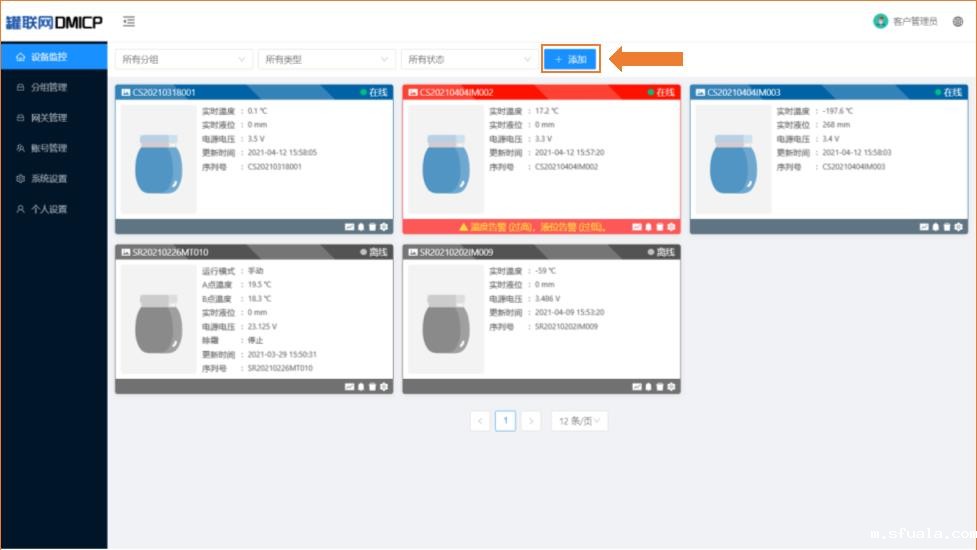
Task: Click trash icon on CS20210318001 card
Action: 372,227
